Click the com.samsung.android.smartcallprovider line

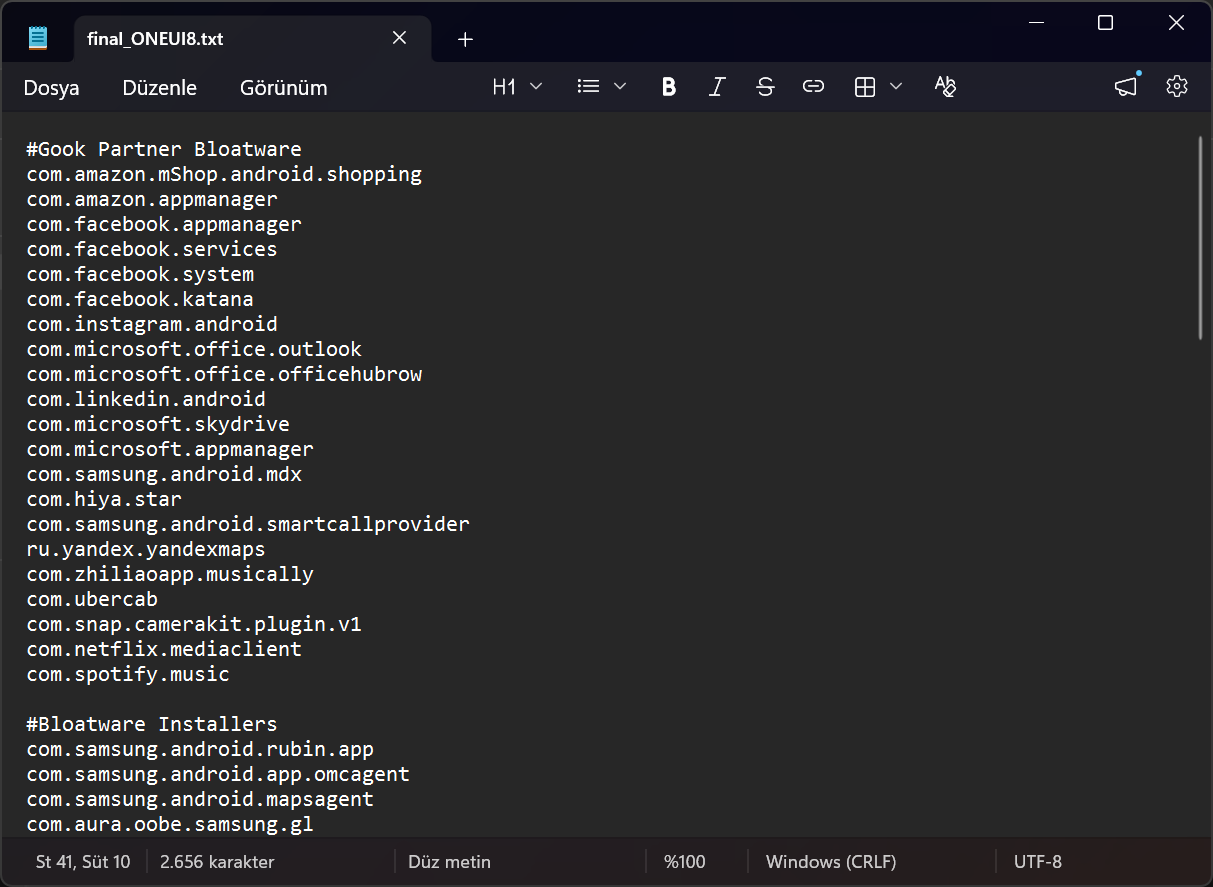[248, 524]
